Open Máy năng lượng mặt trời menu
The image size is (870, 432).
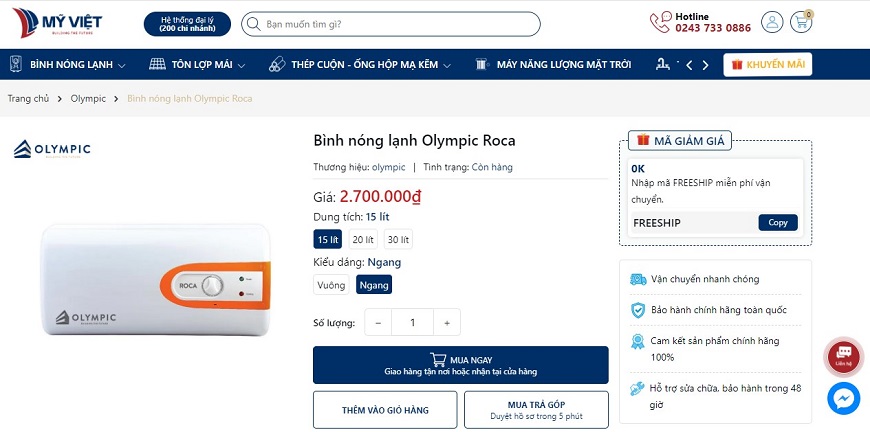point(553,65)
